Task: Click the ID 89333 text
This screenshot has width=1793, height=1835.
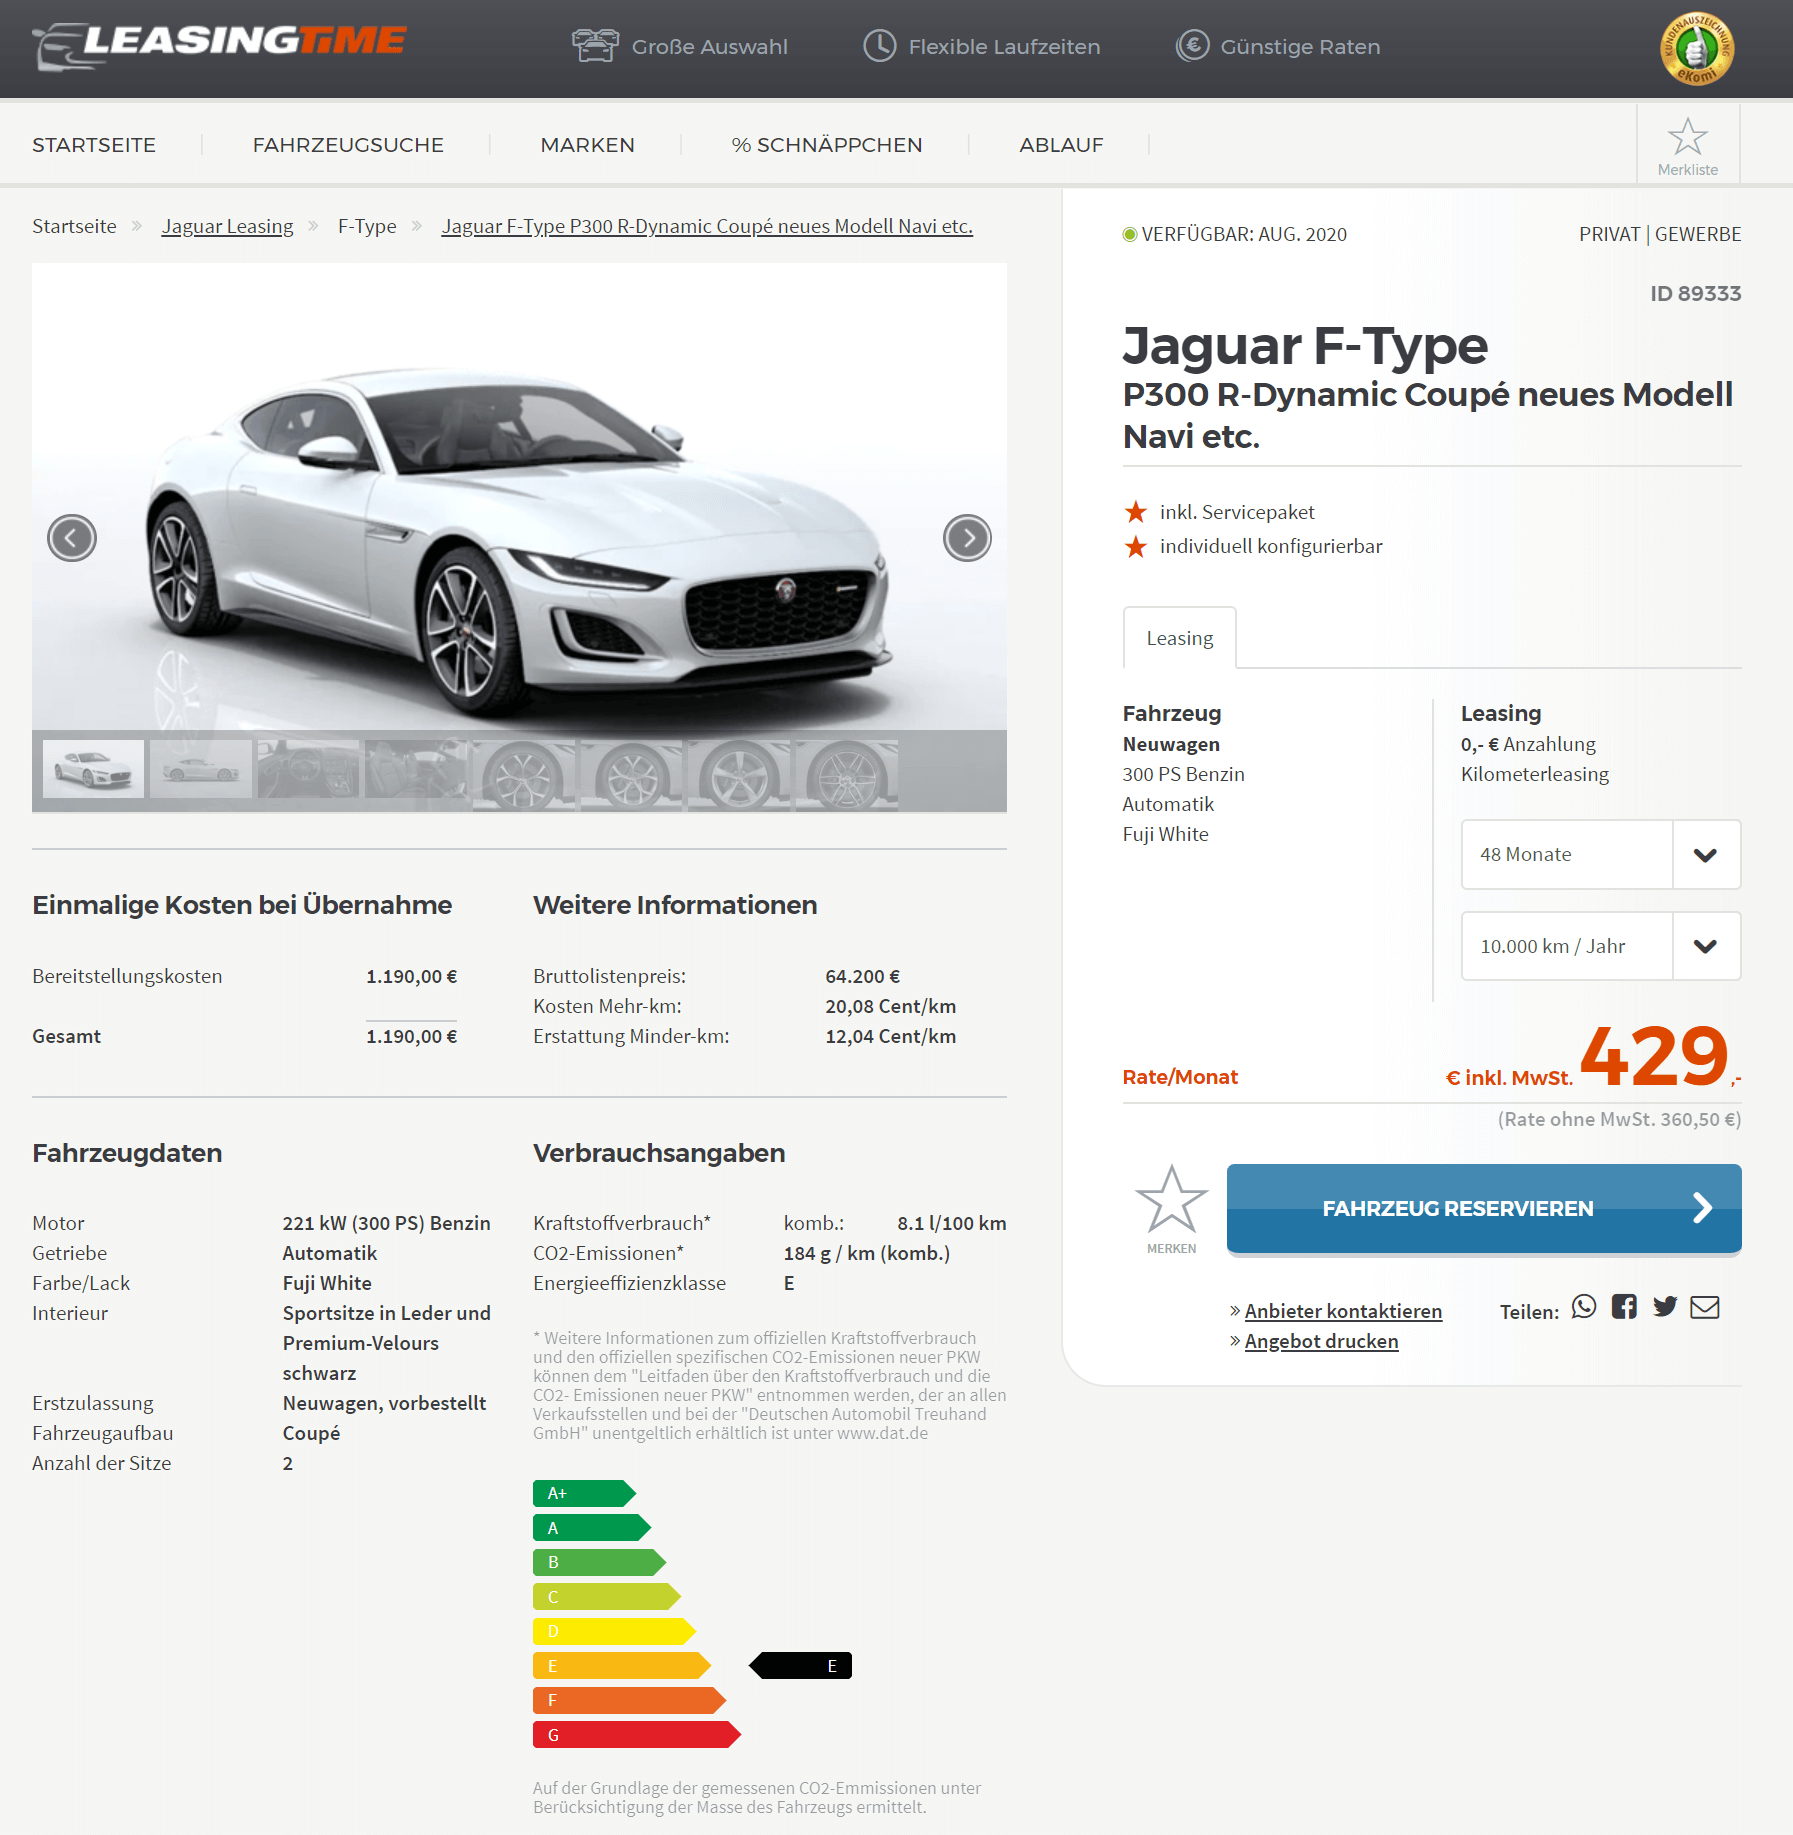Action: (x=1695, y=293)
